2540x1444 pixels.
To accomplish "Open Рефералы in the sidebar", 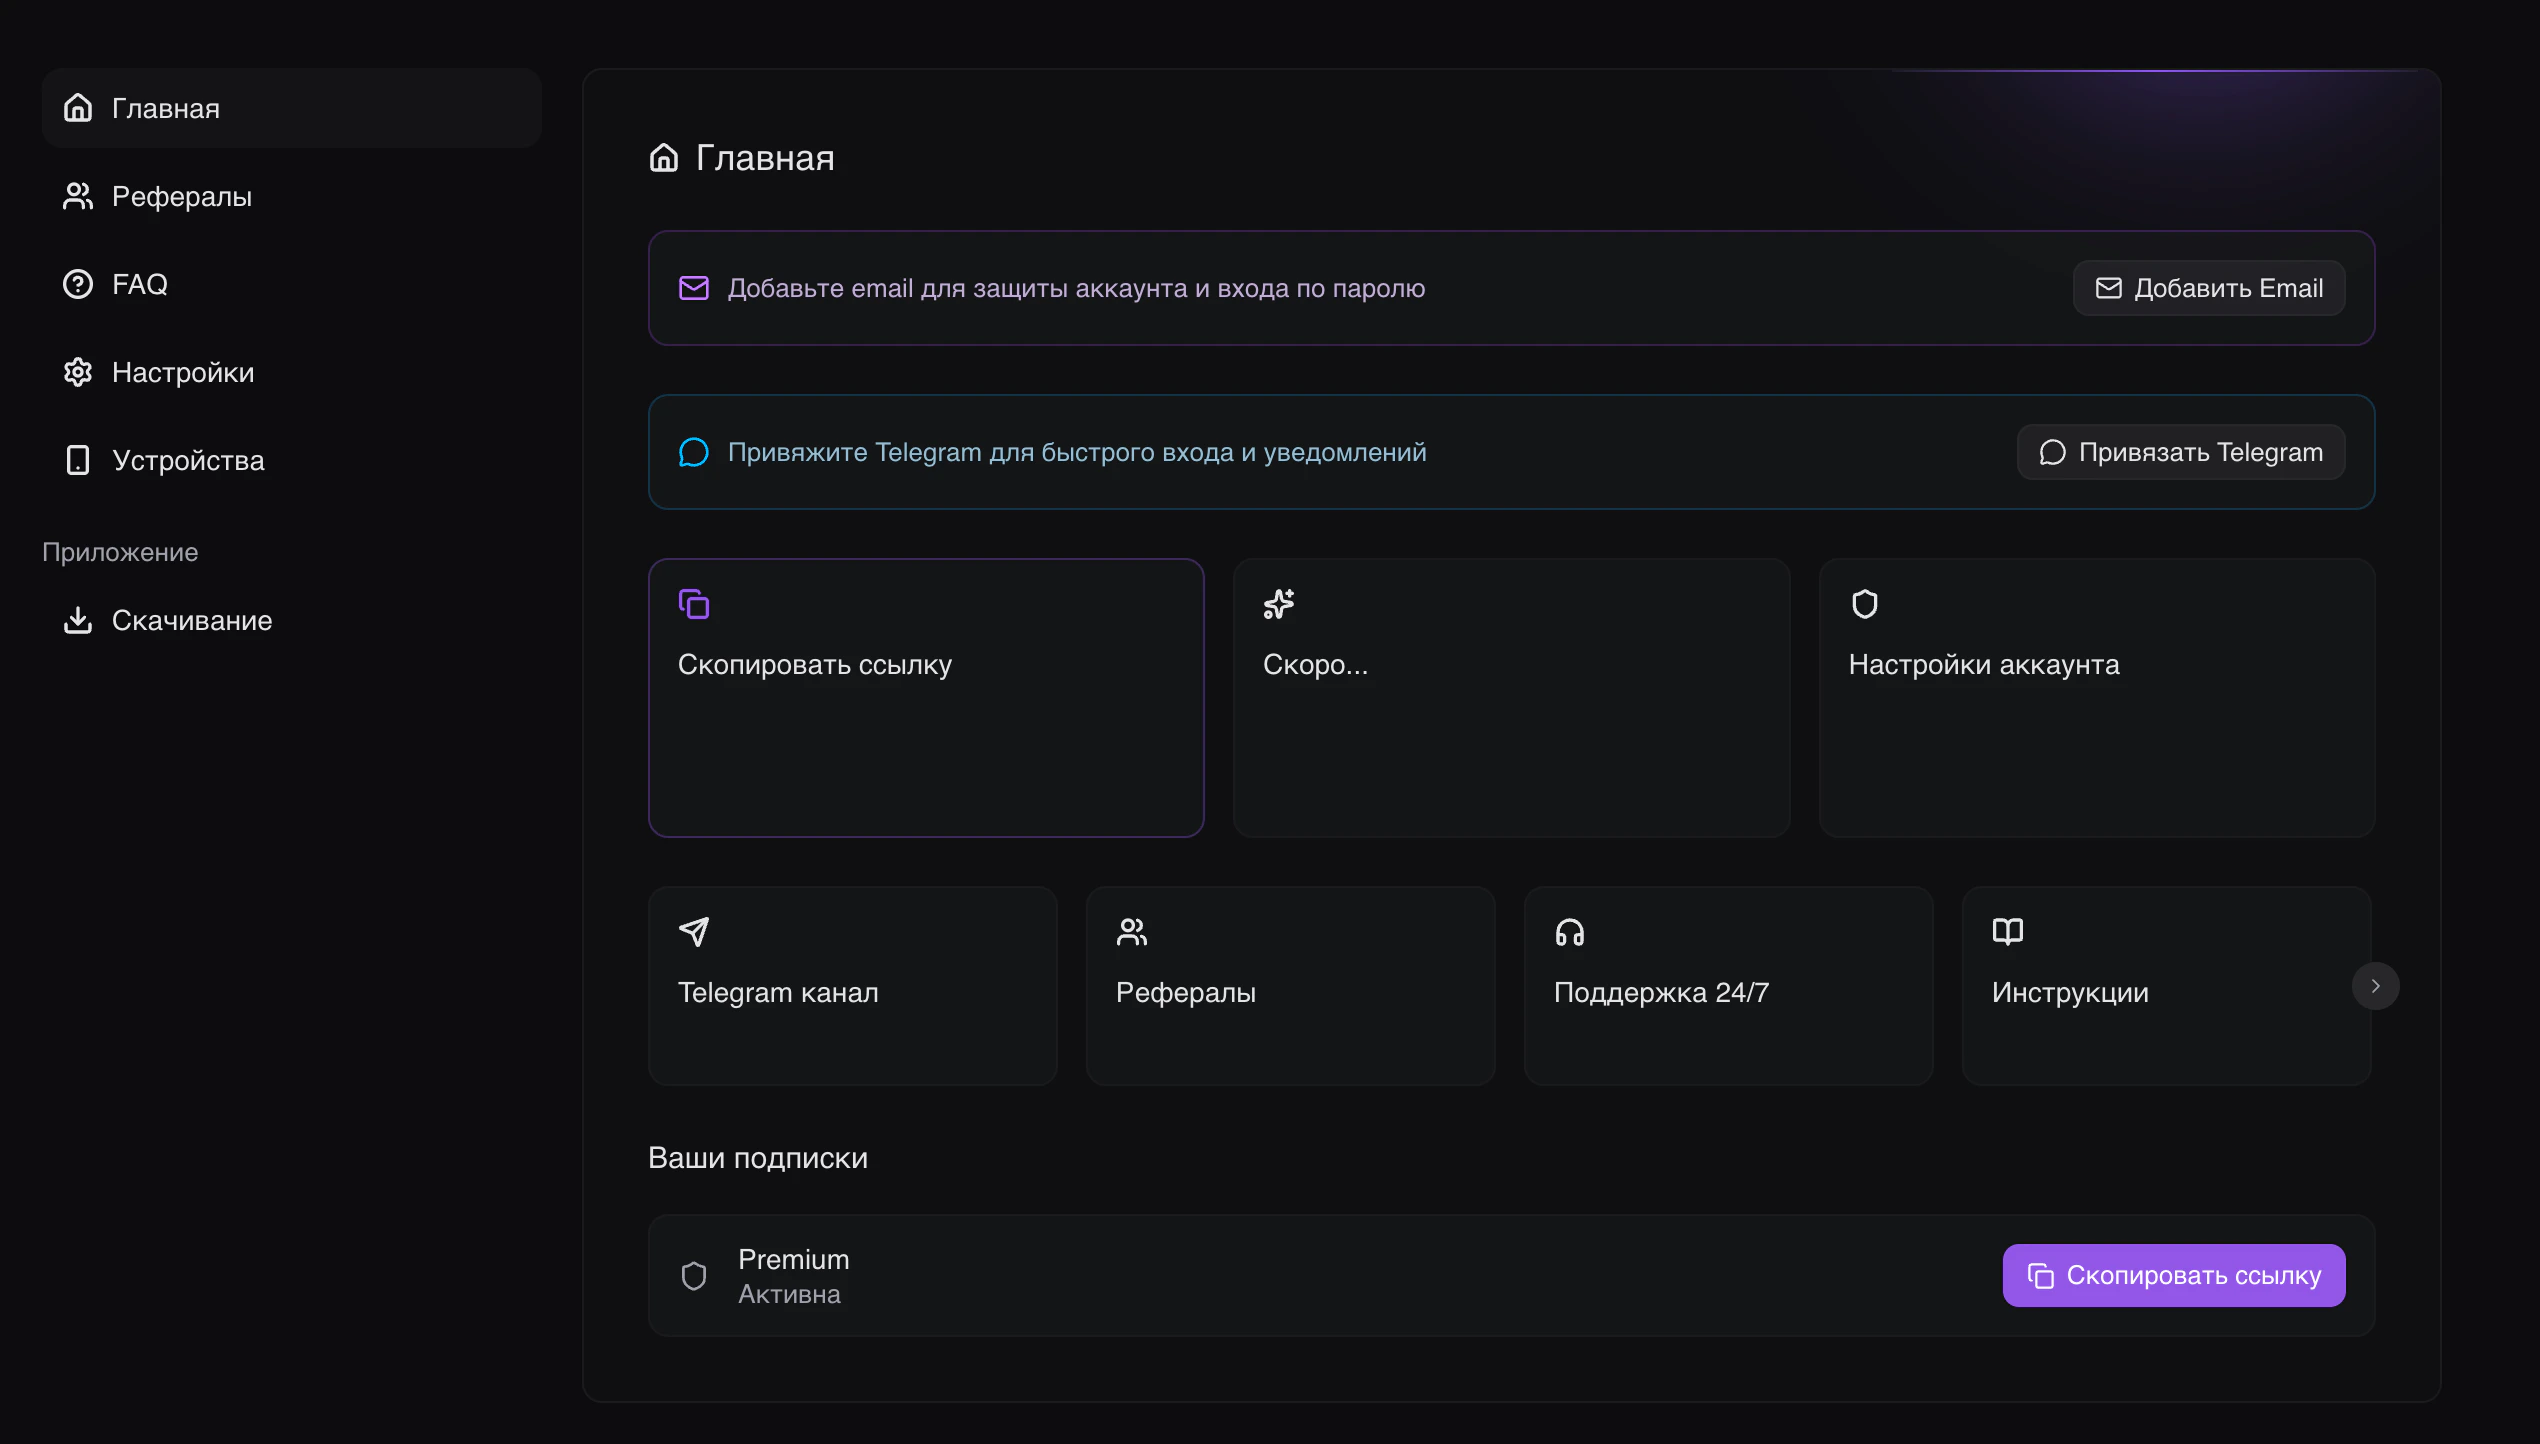I will coord(182,196).
